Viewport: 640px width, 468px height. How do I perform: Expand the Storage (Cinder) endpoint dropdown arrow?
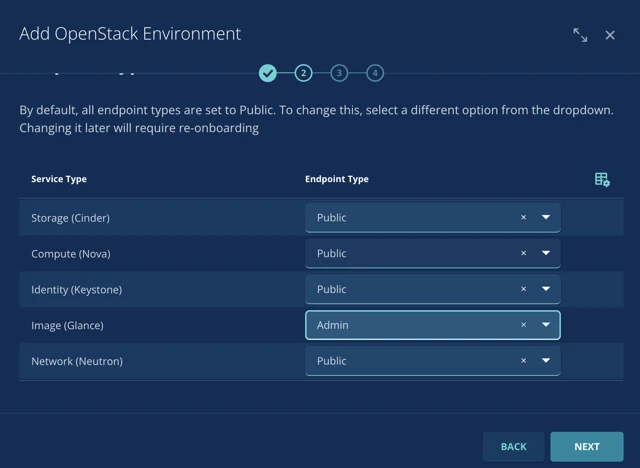(x=546, y=217)
